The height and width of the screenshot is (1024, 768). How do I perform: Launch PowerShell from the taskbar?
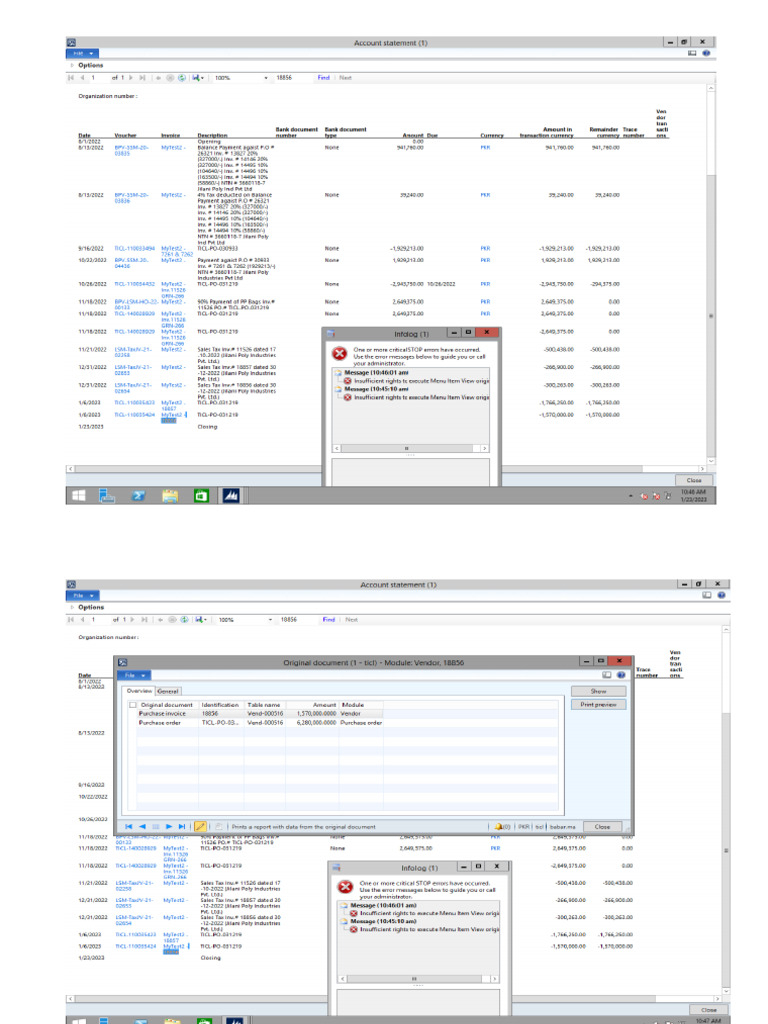[x=138, y=496]
